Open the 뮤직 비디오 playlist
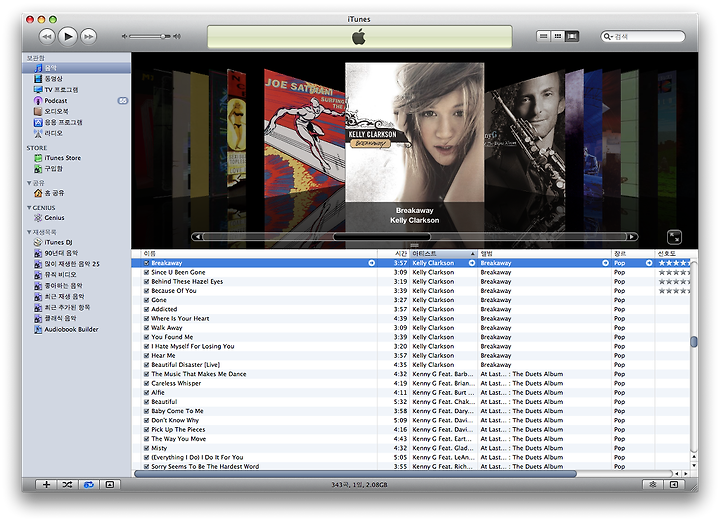 tap(76, 275)
